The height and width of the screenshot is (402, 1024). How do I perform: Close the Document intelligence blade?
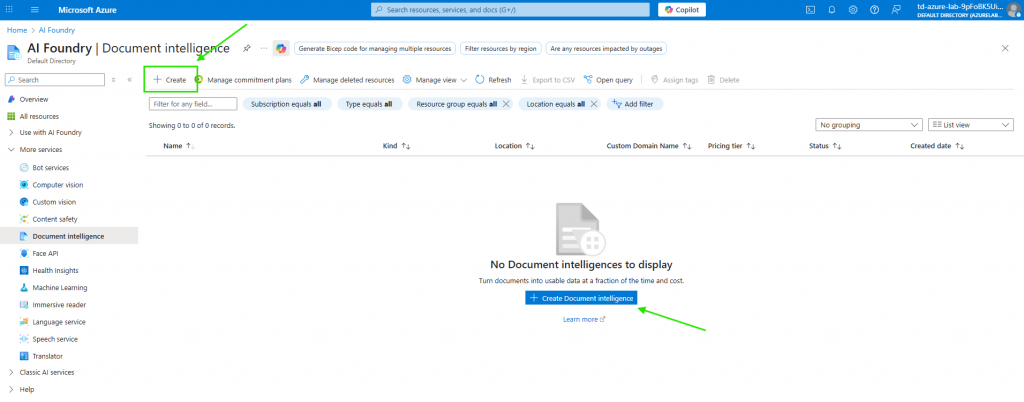click(x=1004, y=48)
